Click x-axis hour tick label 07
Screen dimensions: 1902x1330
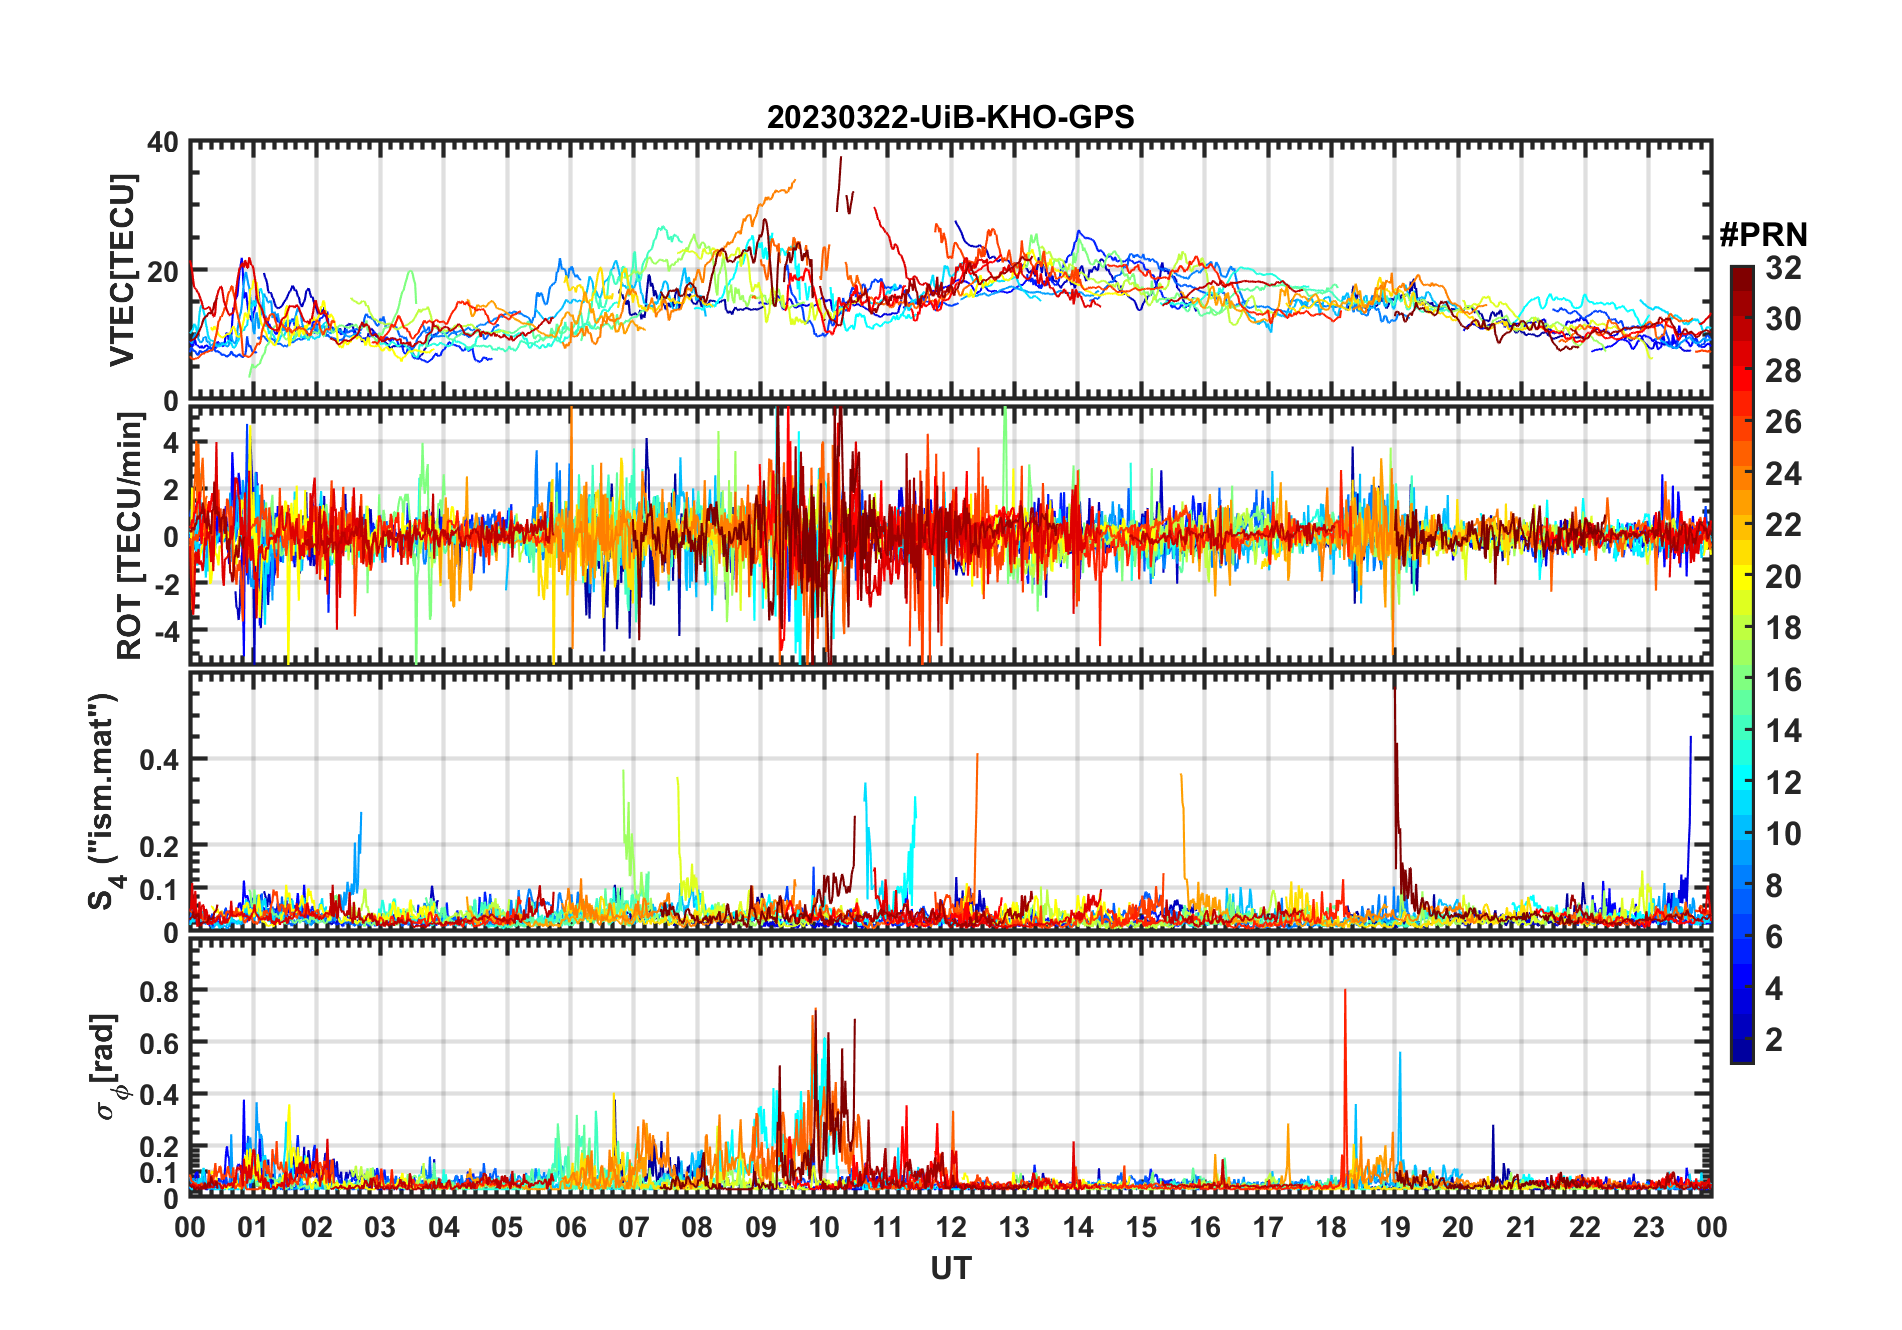point(634,1227)
